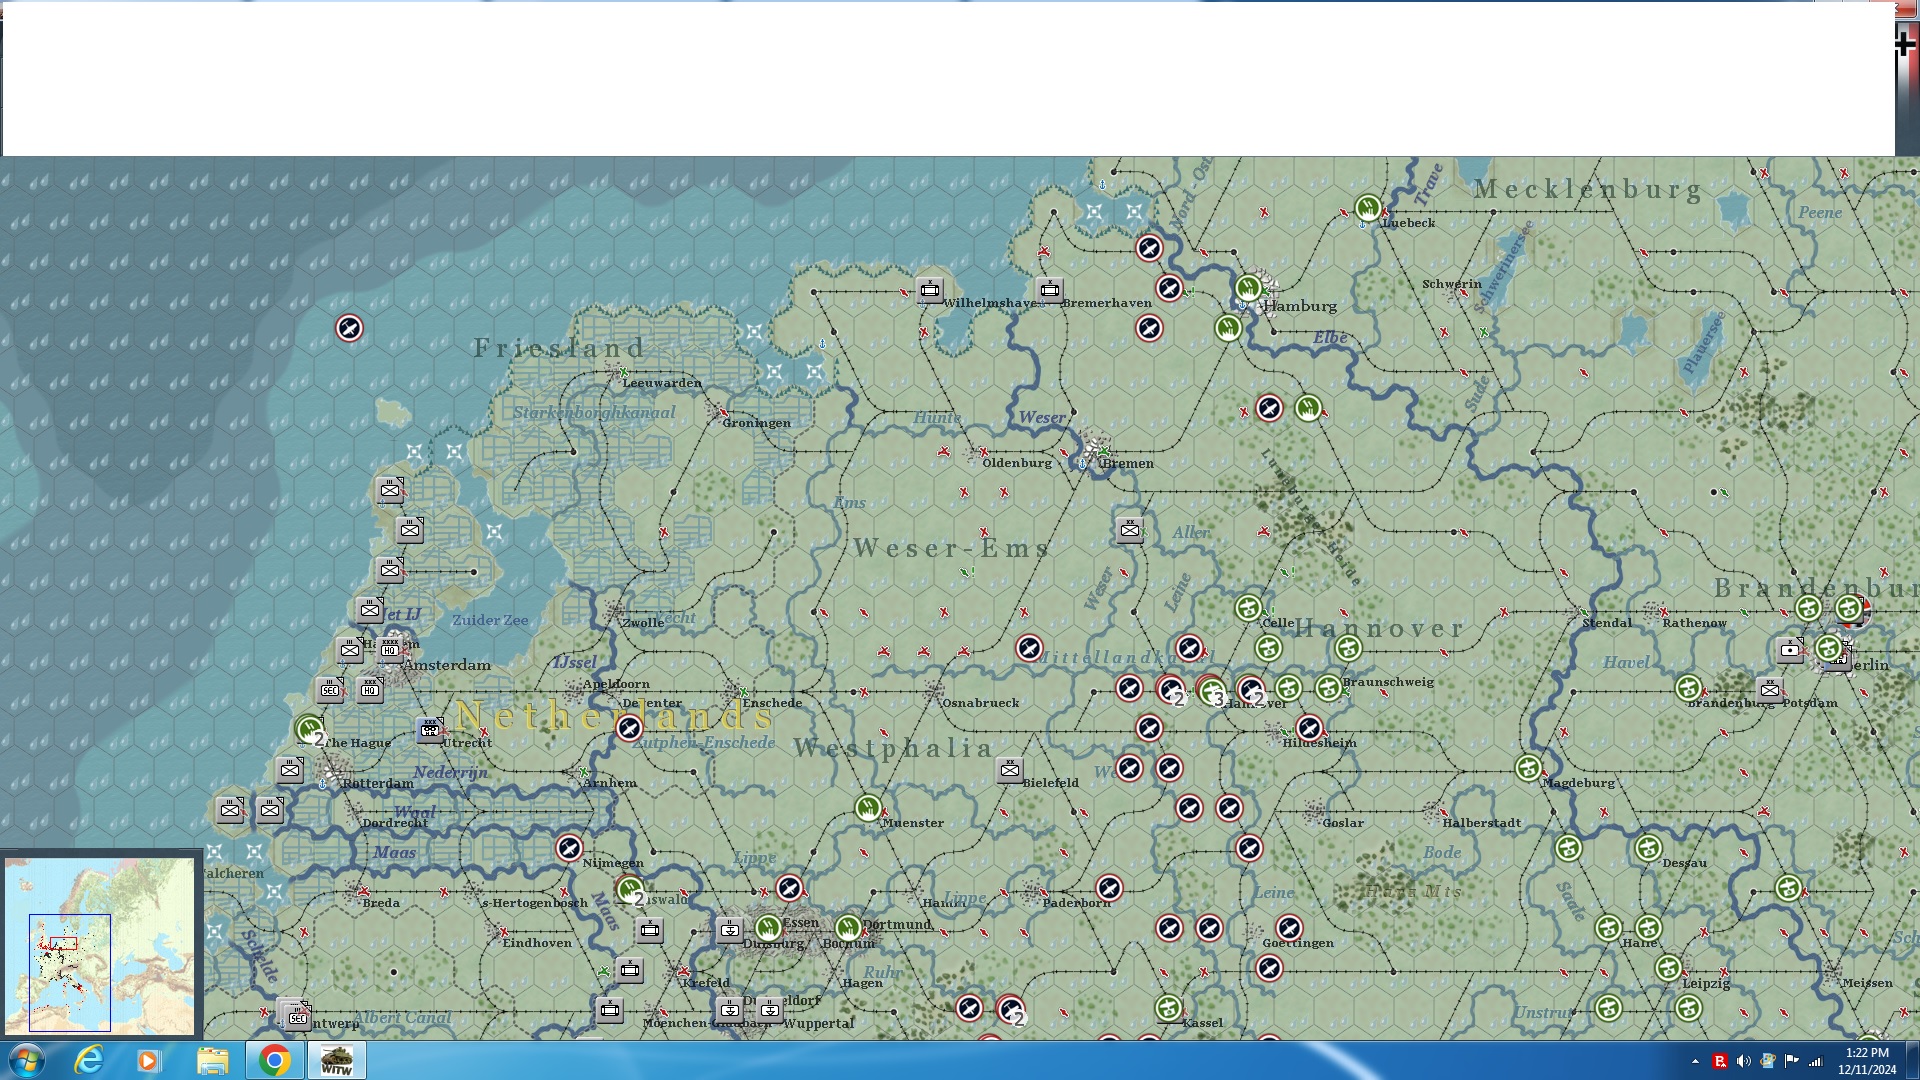Show hidden system tray icons
Viewport: 1920px width, 1080px height.
tap(1695, 1061)
